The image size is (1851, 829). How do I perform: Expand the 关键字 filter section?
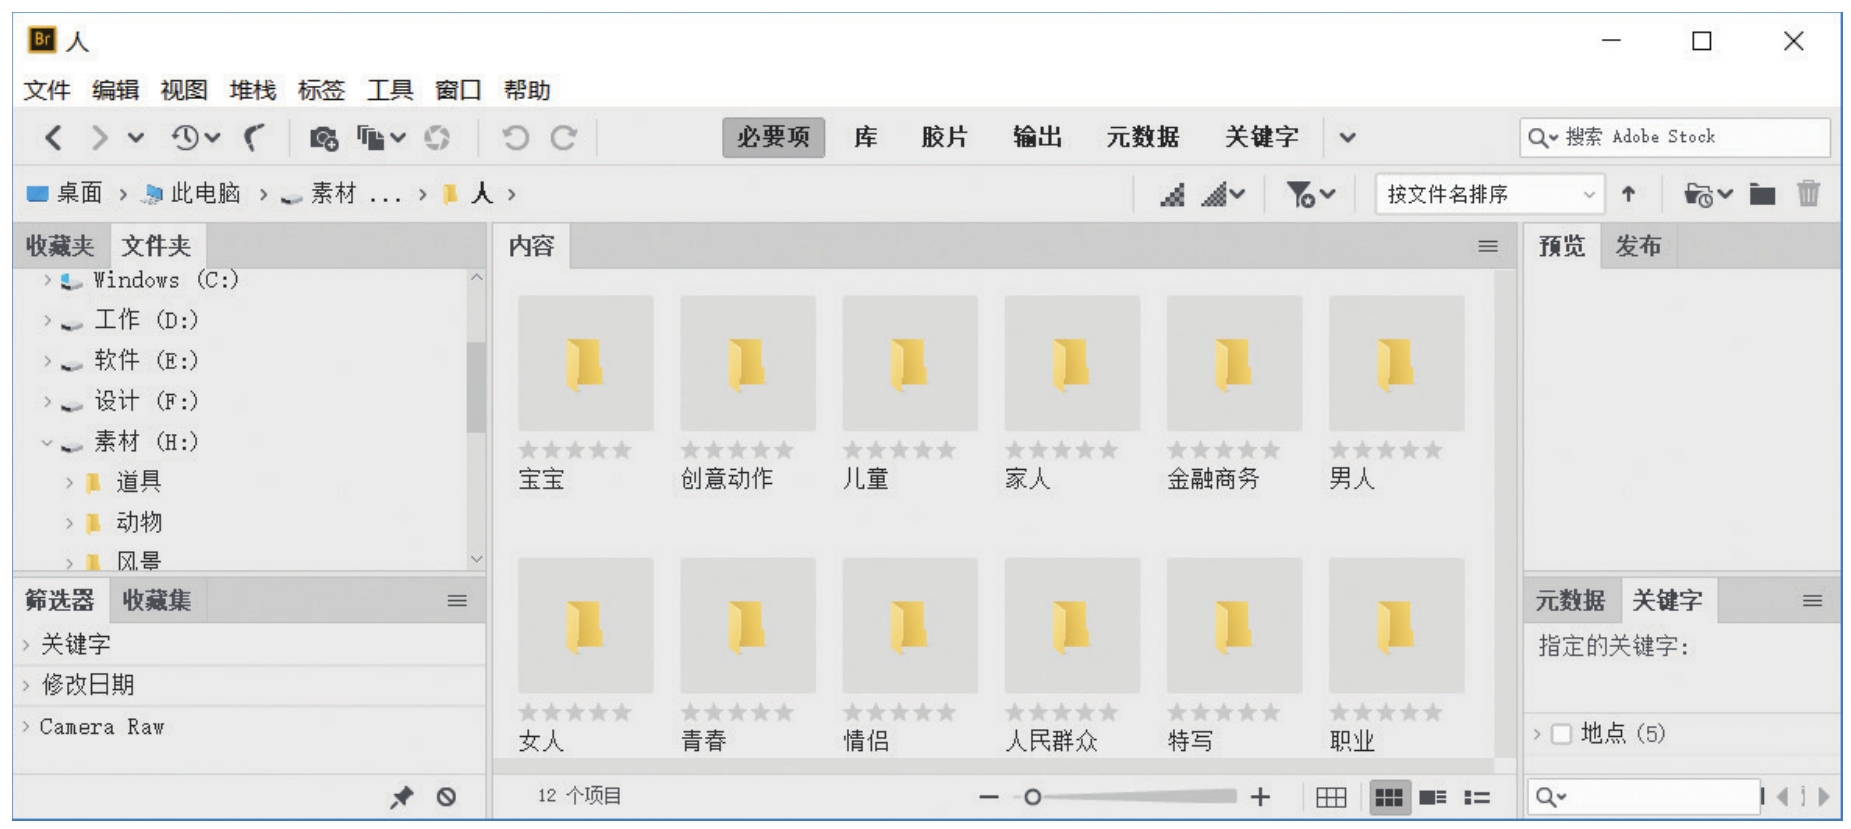coord(26,645)
